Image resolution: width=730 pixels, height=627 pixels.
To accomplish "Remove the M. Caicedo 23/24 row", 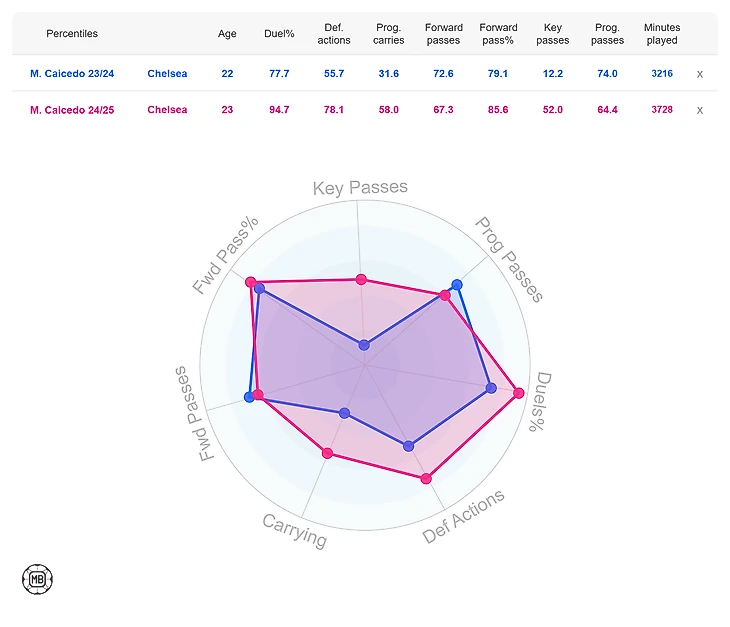I will (700, 74).
